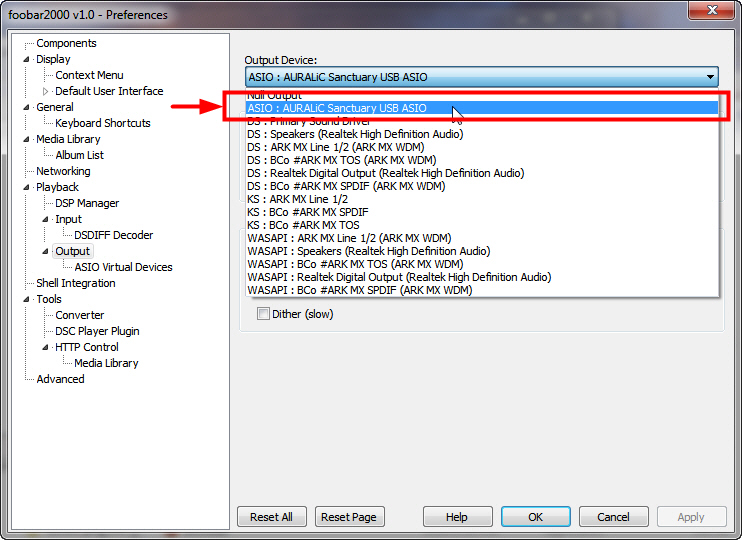
Task: Choose DS : Realtek Digital Output option
Action: (482, 173)
